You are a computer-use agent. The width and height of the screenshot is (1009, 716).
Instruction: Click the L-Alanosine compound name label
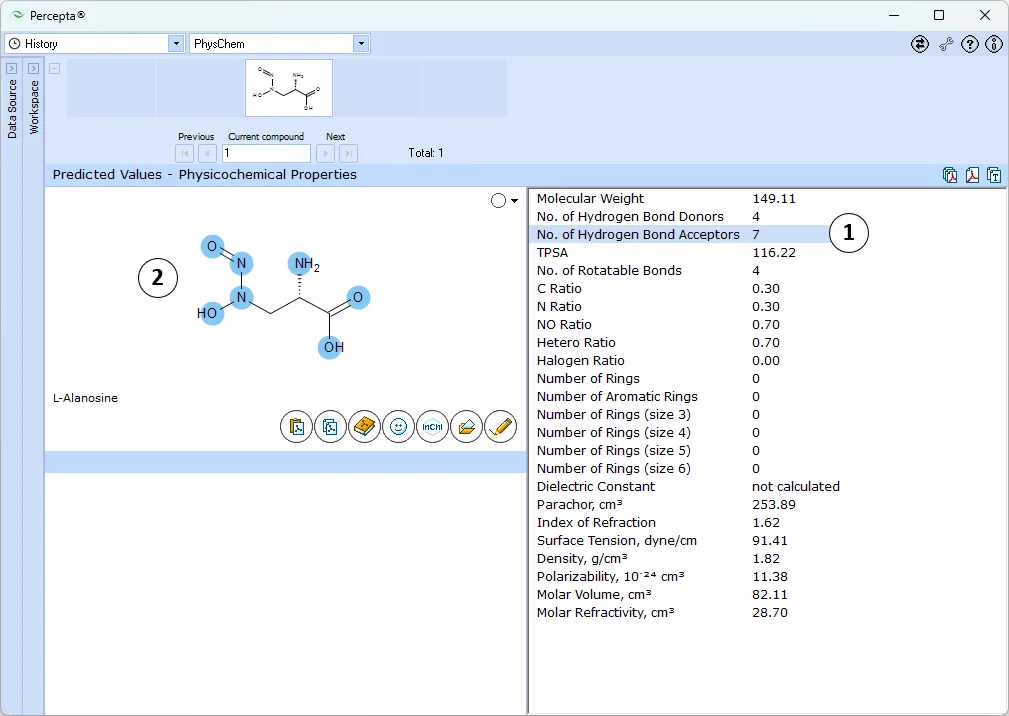pos(86,398)
